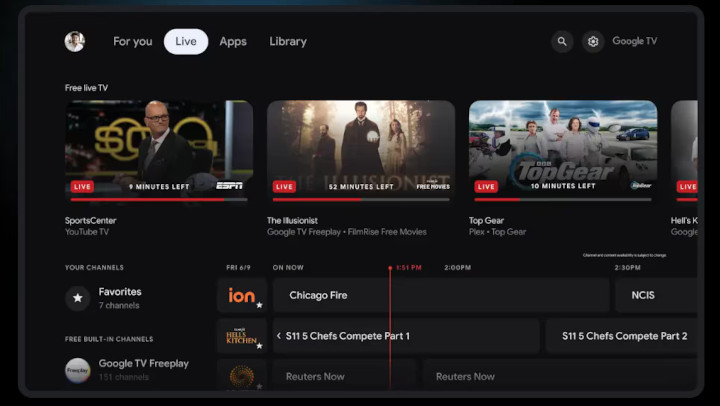Select the NCIS program block
Screen dimensions: 720x406
(656, 295)
